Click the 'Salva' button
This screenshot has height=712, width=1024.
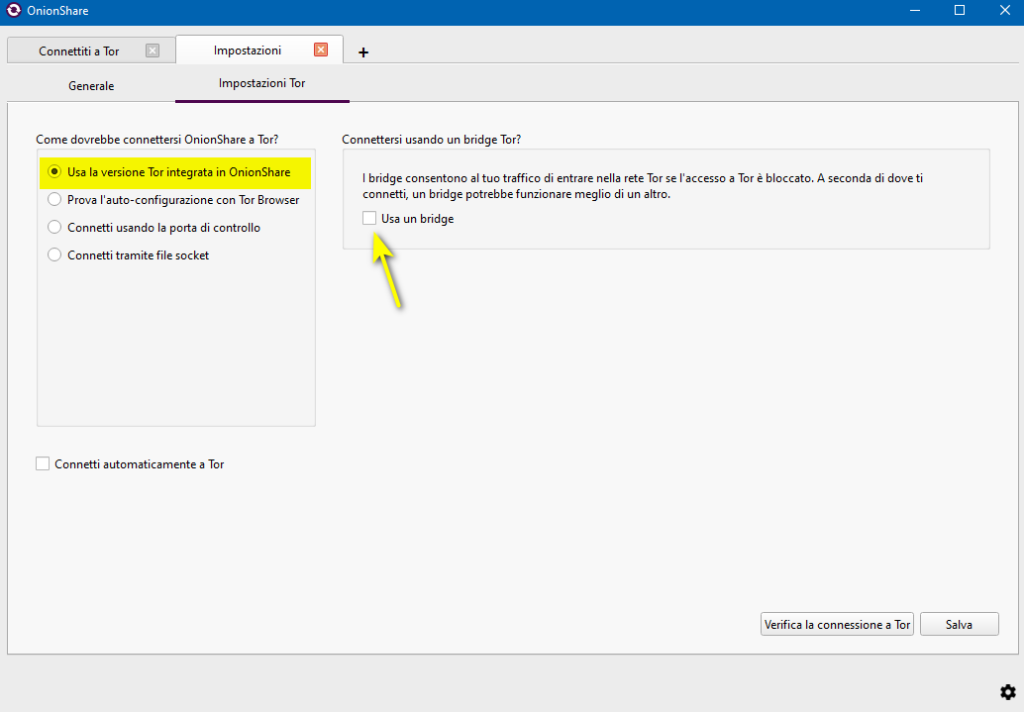click(x=958, y=624)
